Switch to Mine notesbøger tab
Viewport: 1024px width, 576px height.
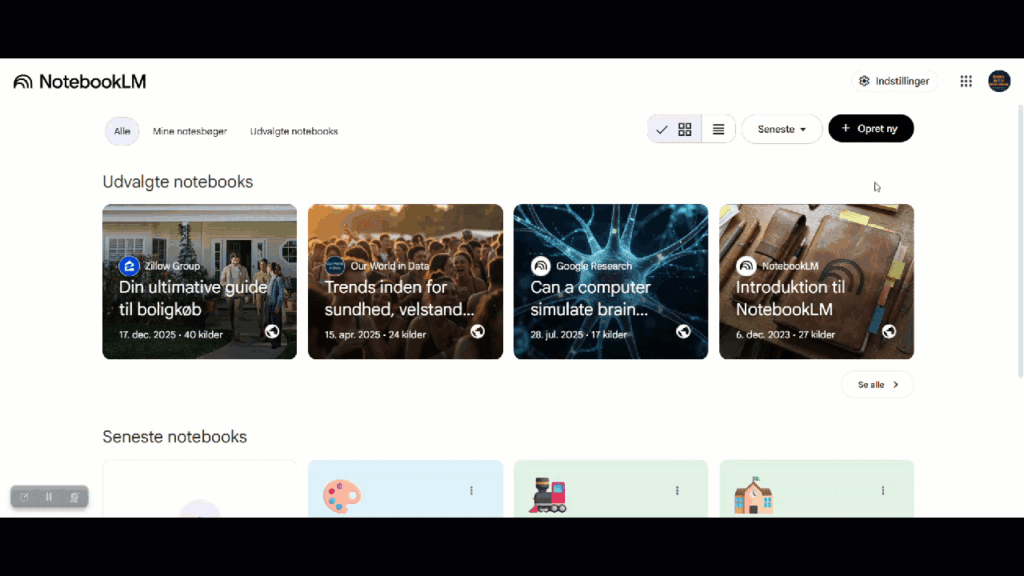[x=190, y=131]
